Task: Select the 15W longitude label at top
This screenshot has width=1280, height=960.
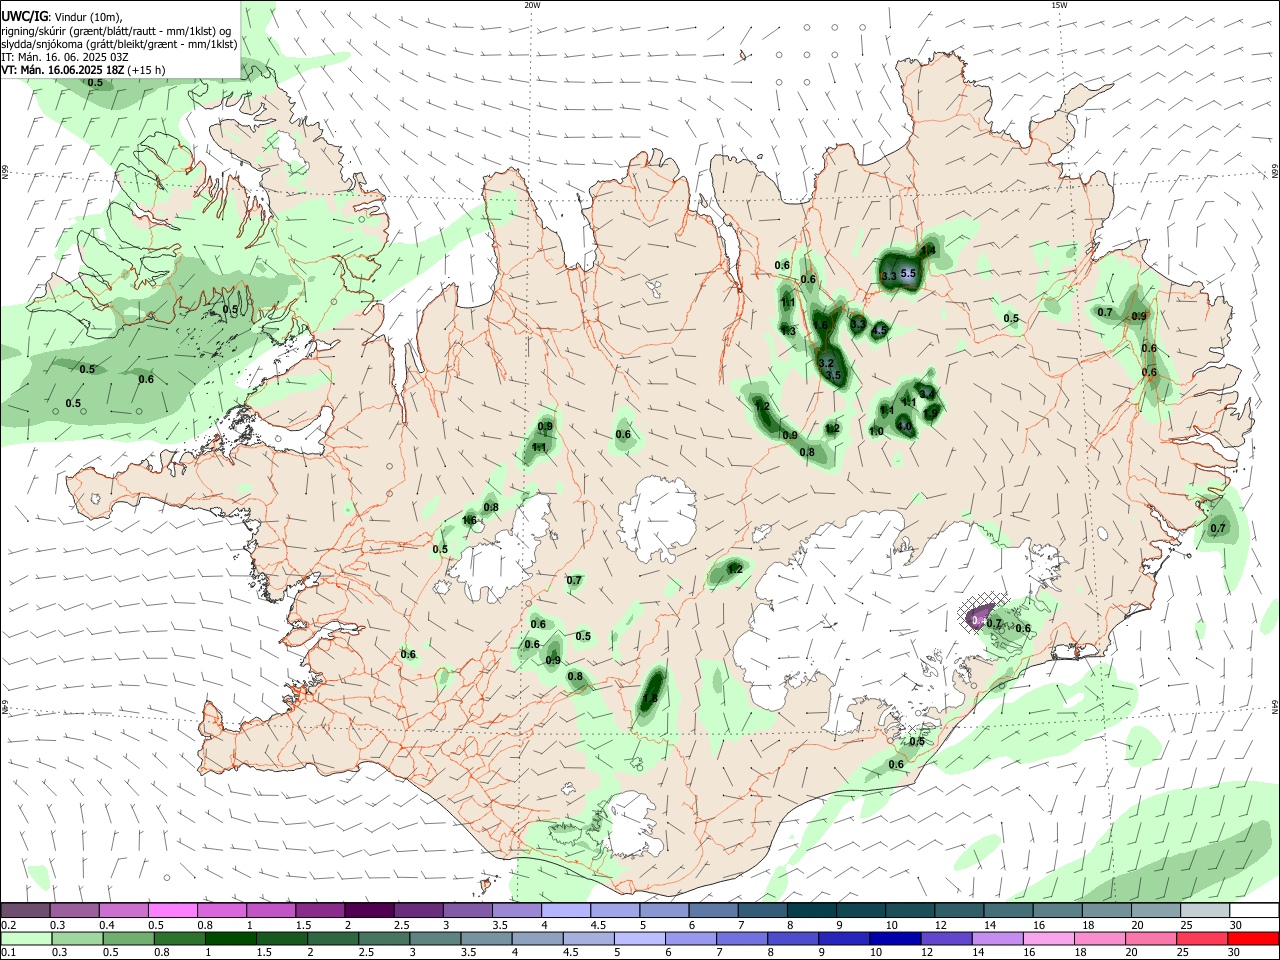Action: pos(1059,5)
